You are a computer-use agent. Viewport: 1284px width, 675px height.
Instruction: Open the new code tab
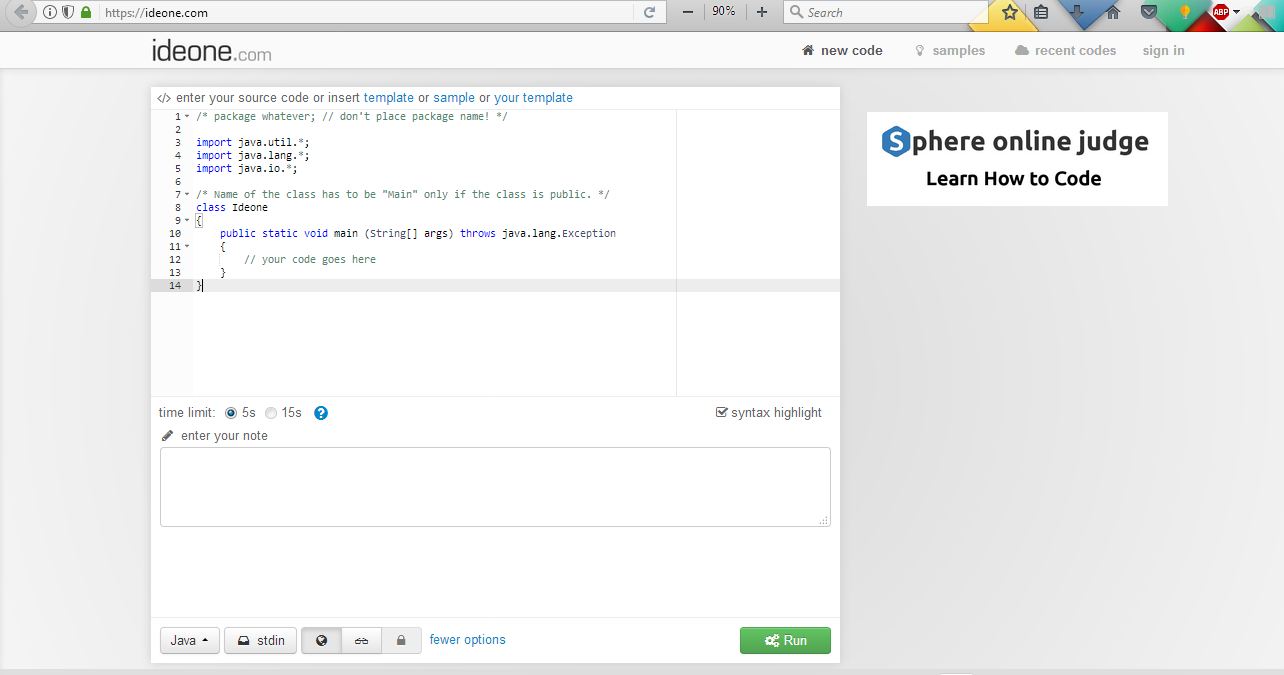click(x=842, y=51)
